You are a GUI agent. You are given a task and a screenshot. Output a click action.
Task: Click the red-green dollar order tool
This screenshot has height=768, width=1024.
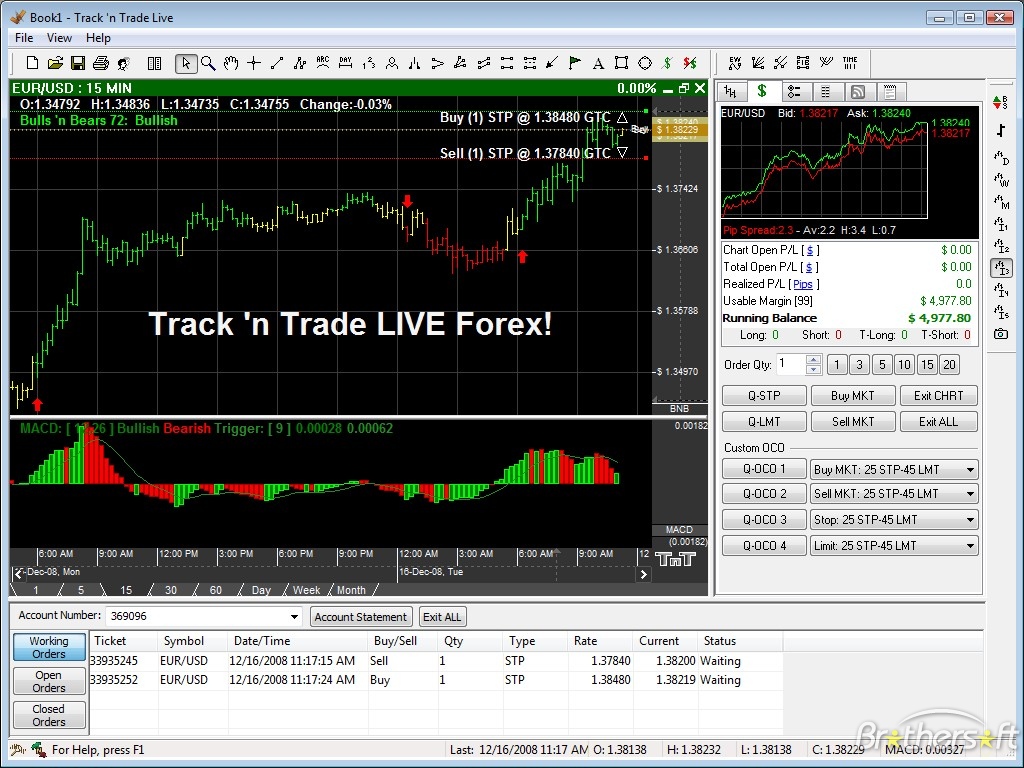690,63
